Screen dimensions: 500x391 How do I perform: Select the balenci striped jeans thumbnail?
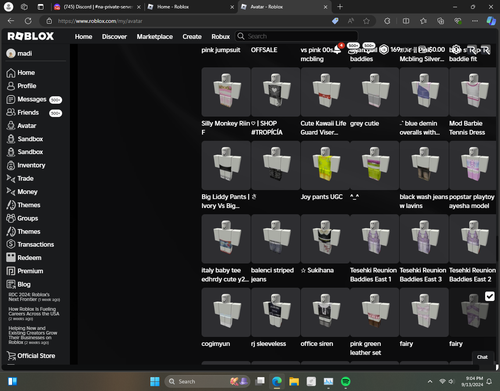(x=276, y=239)
